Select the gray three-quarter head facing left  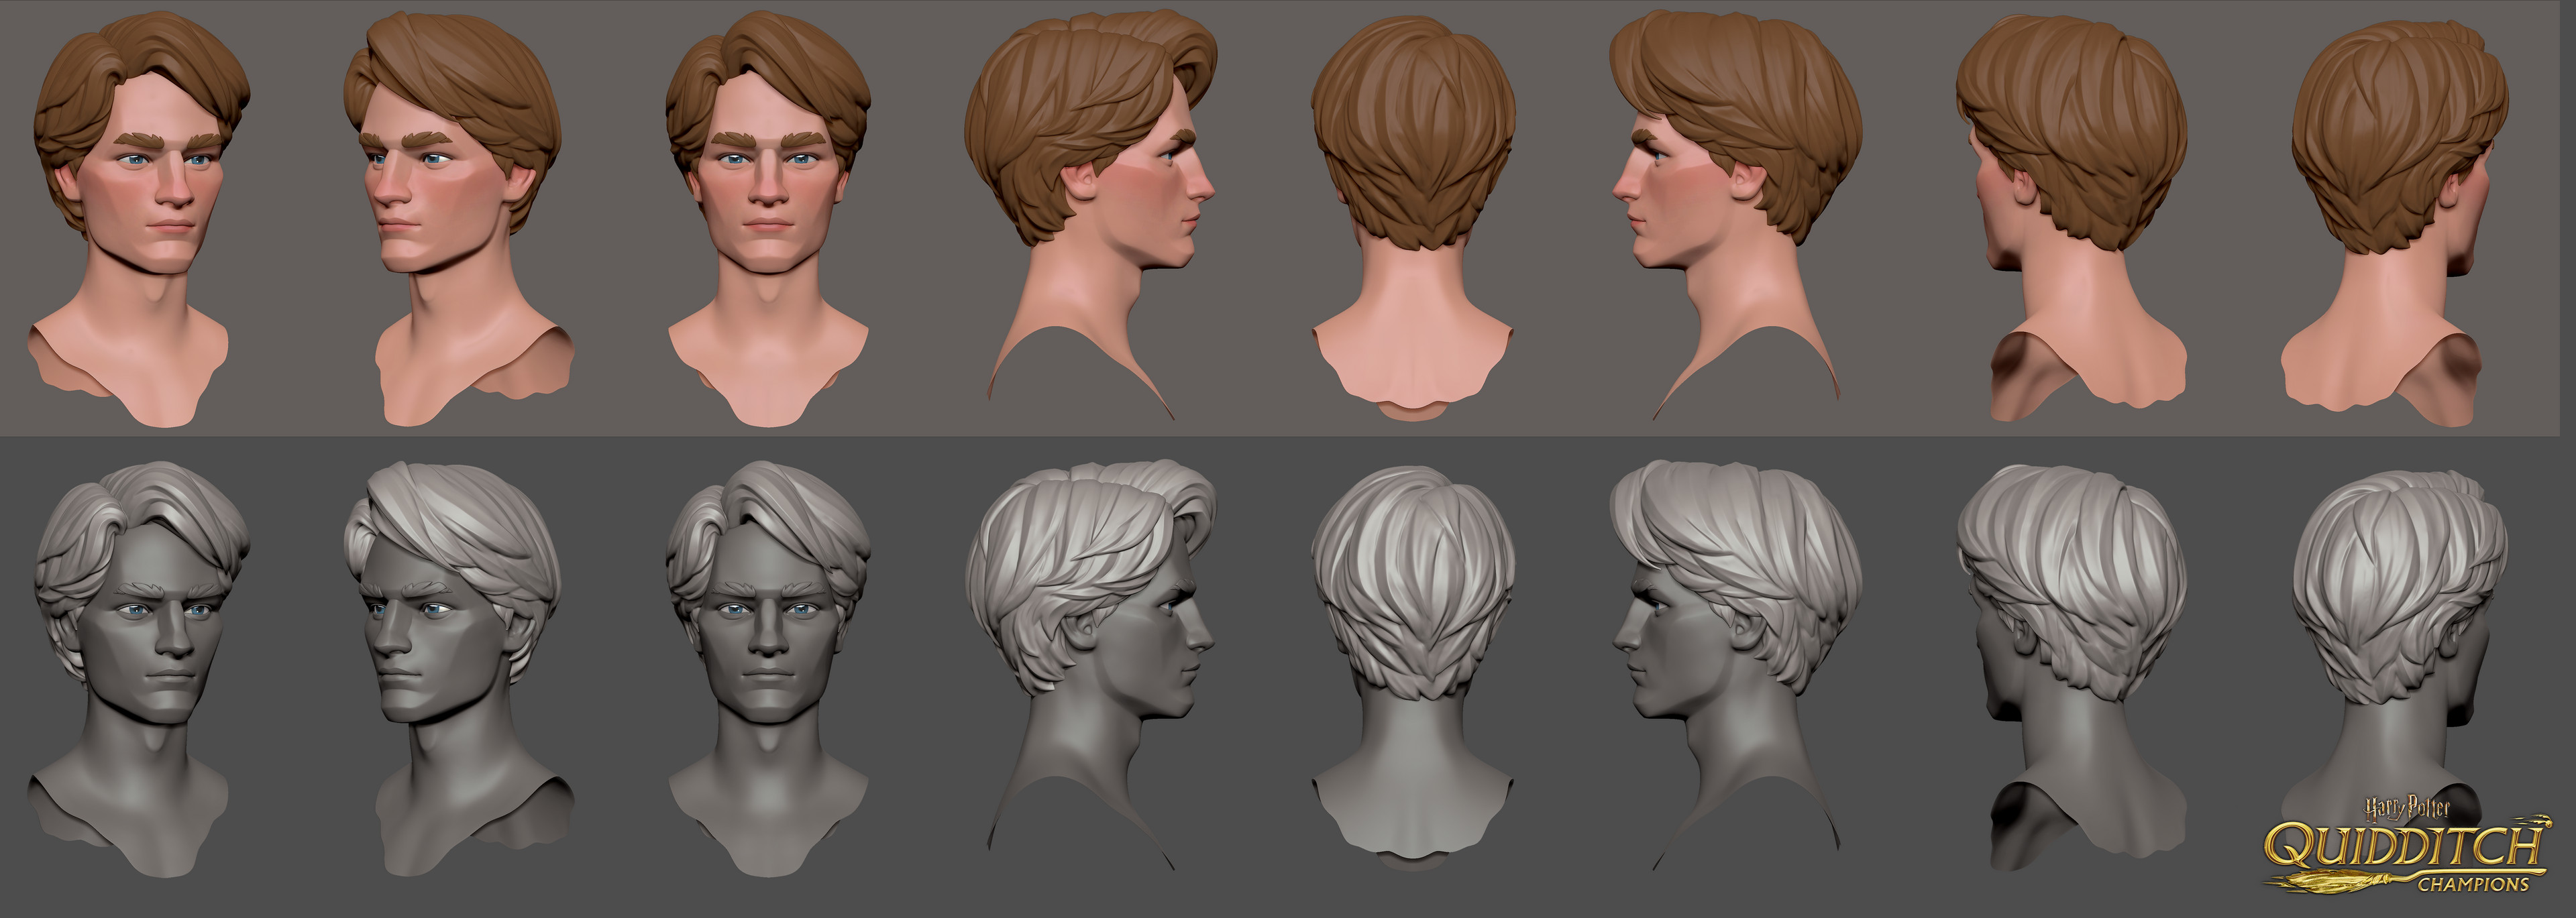coord(460,670)
